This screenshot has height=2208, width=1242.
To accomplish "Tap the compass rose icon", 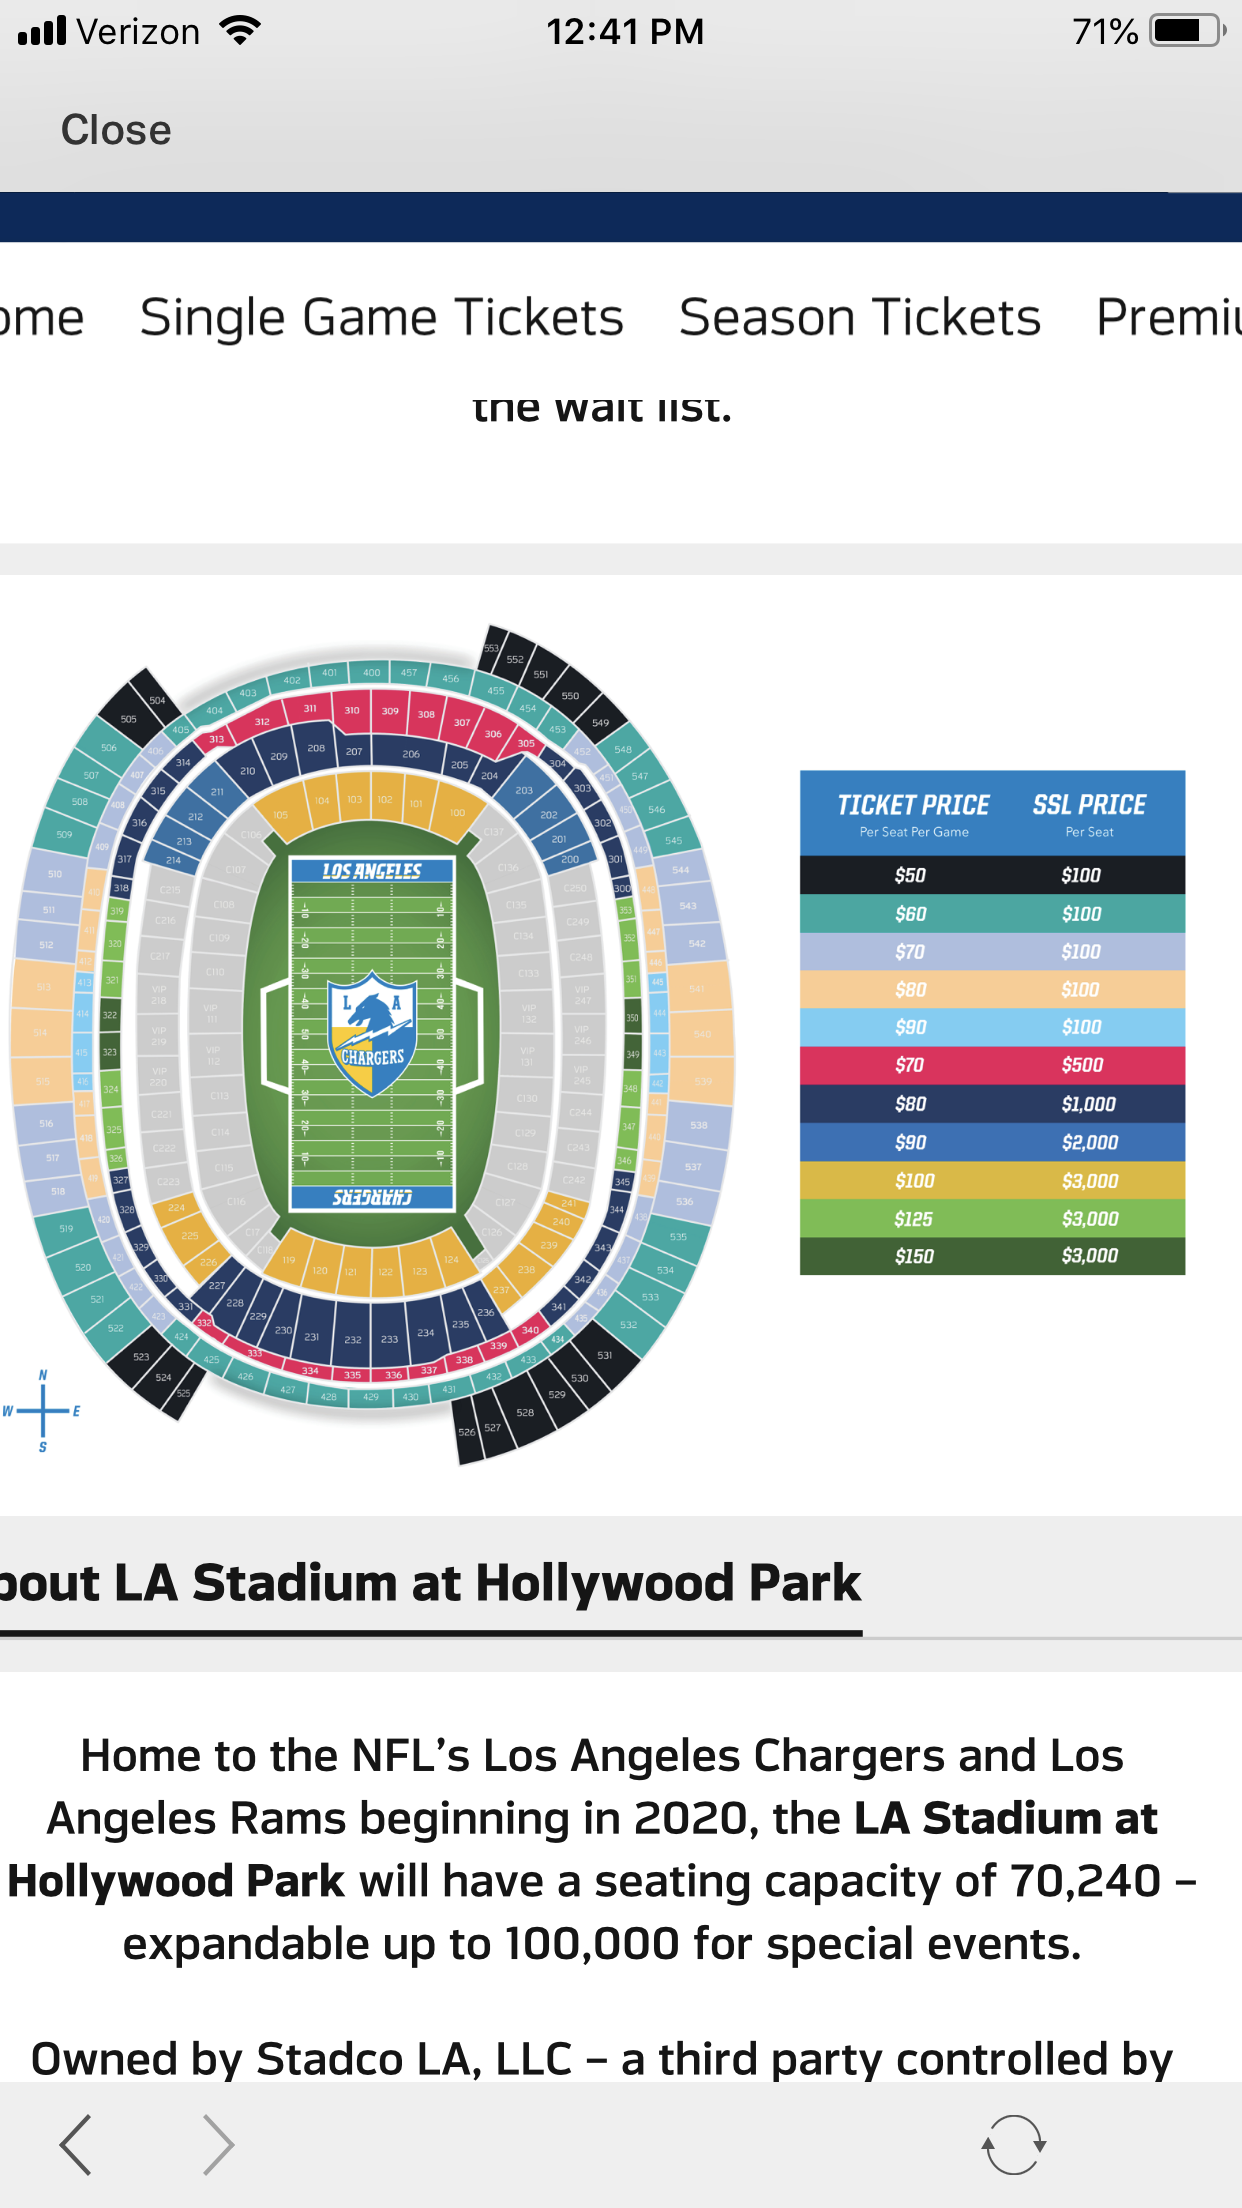I will 42,1411.
